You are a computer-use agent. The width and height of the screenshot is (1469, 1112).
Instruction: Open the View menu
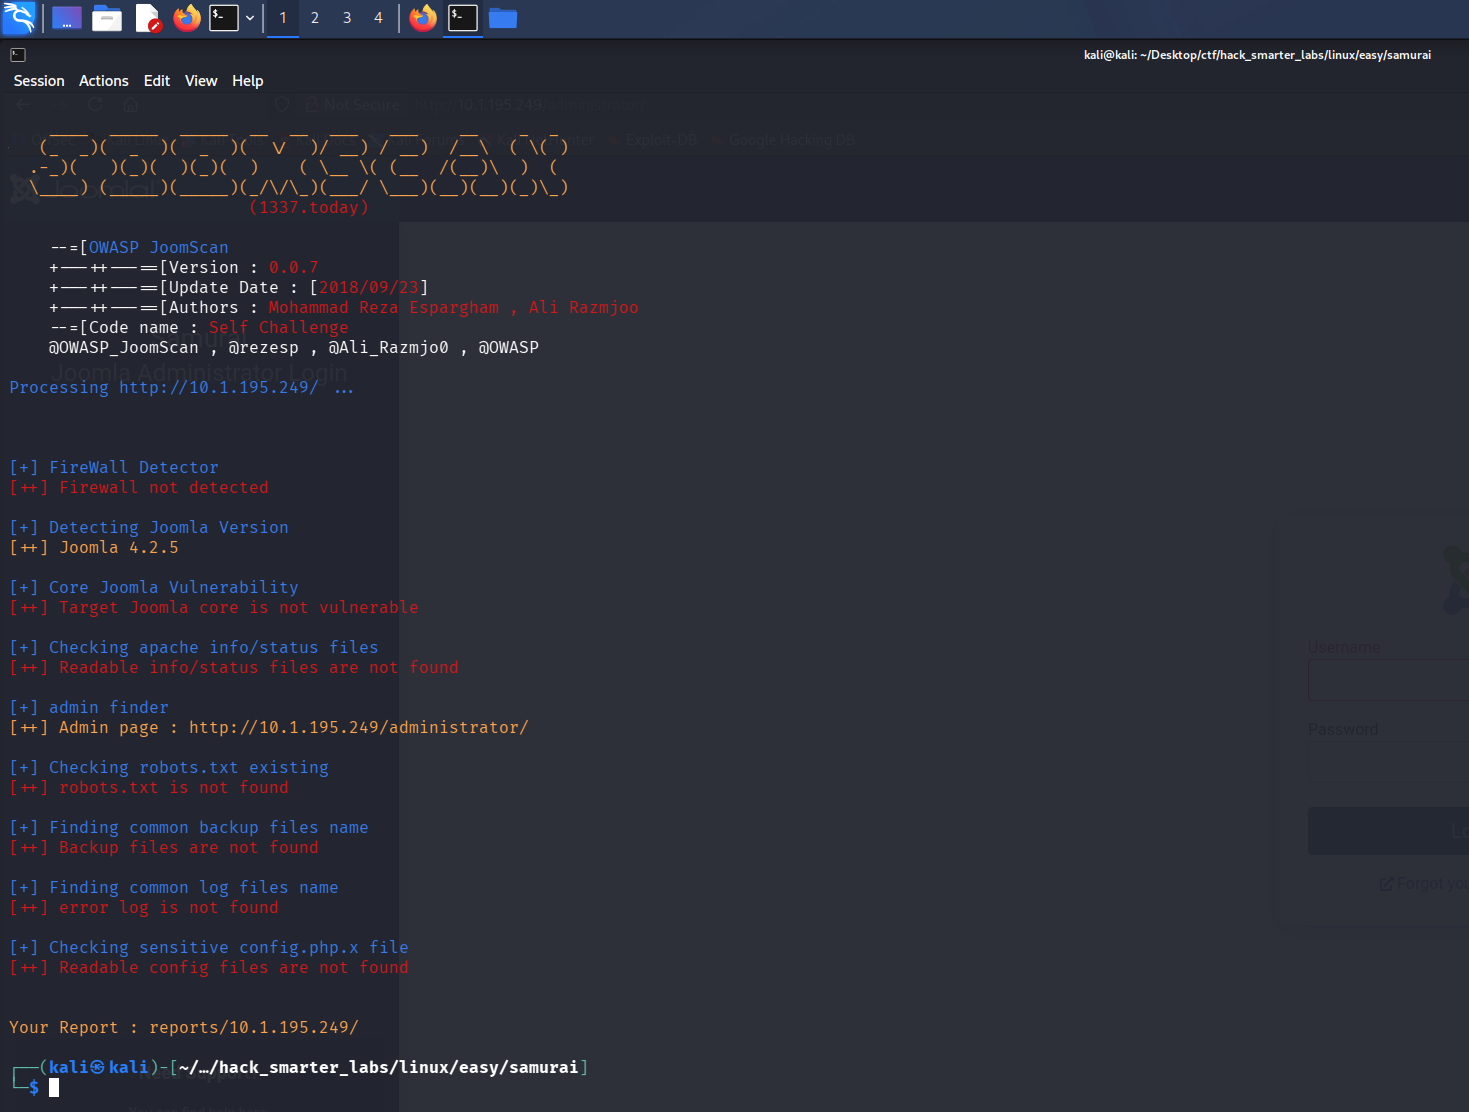201,81
